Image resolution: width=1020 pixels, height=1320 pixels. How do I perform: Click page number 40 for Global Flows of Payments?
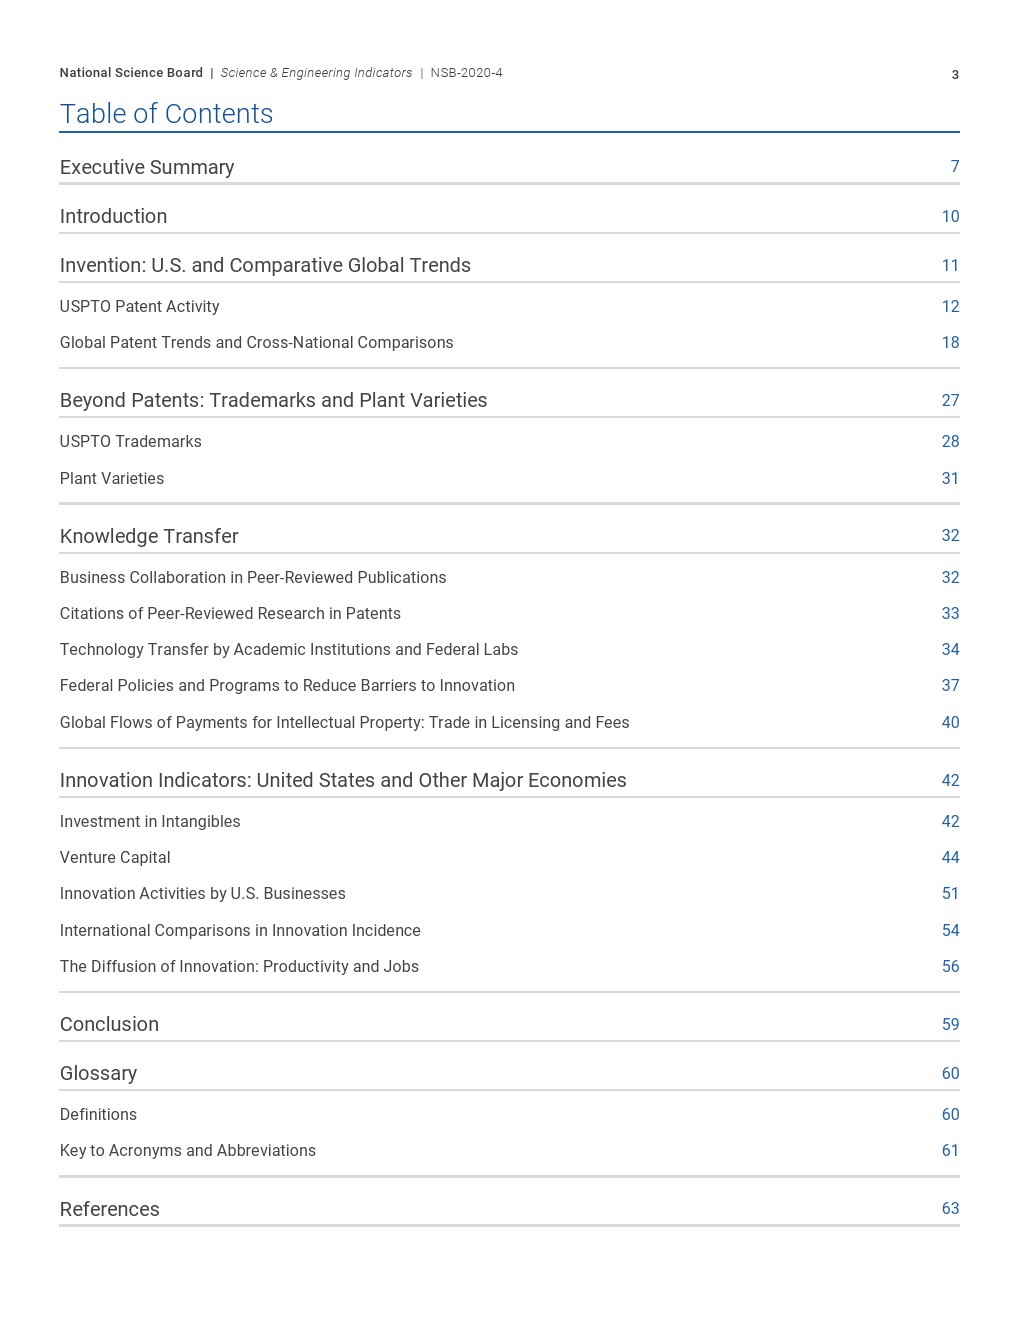(950, 722)
